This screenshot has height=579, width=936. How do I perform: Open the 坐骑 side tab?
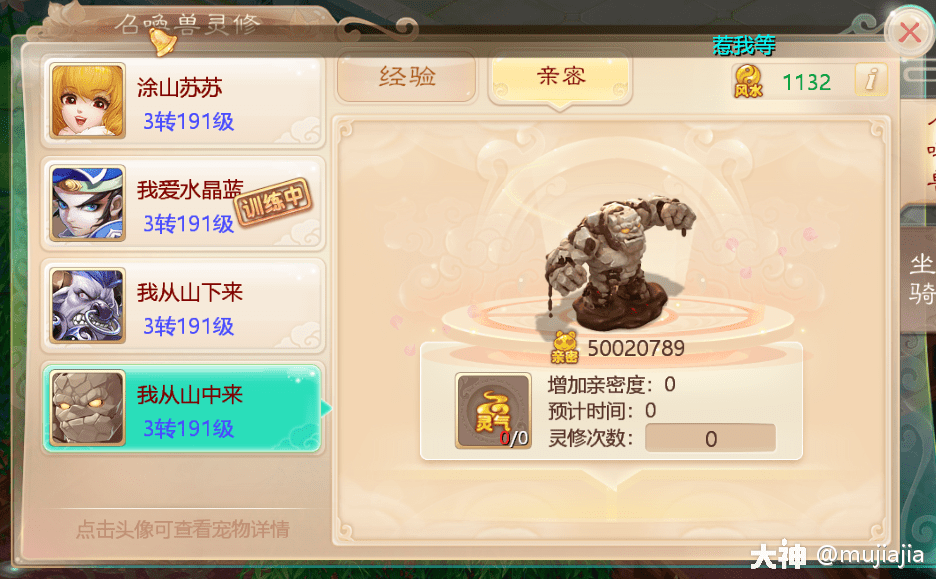921,279
